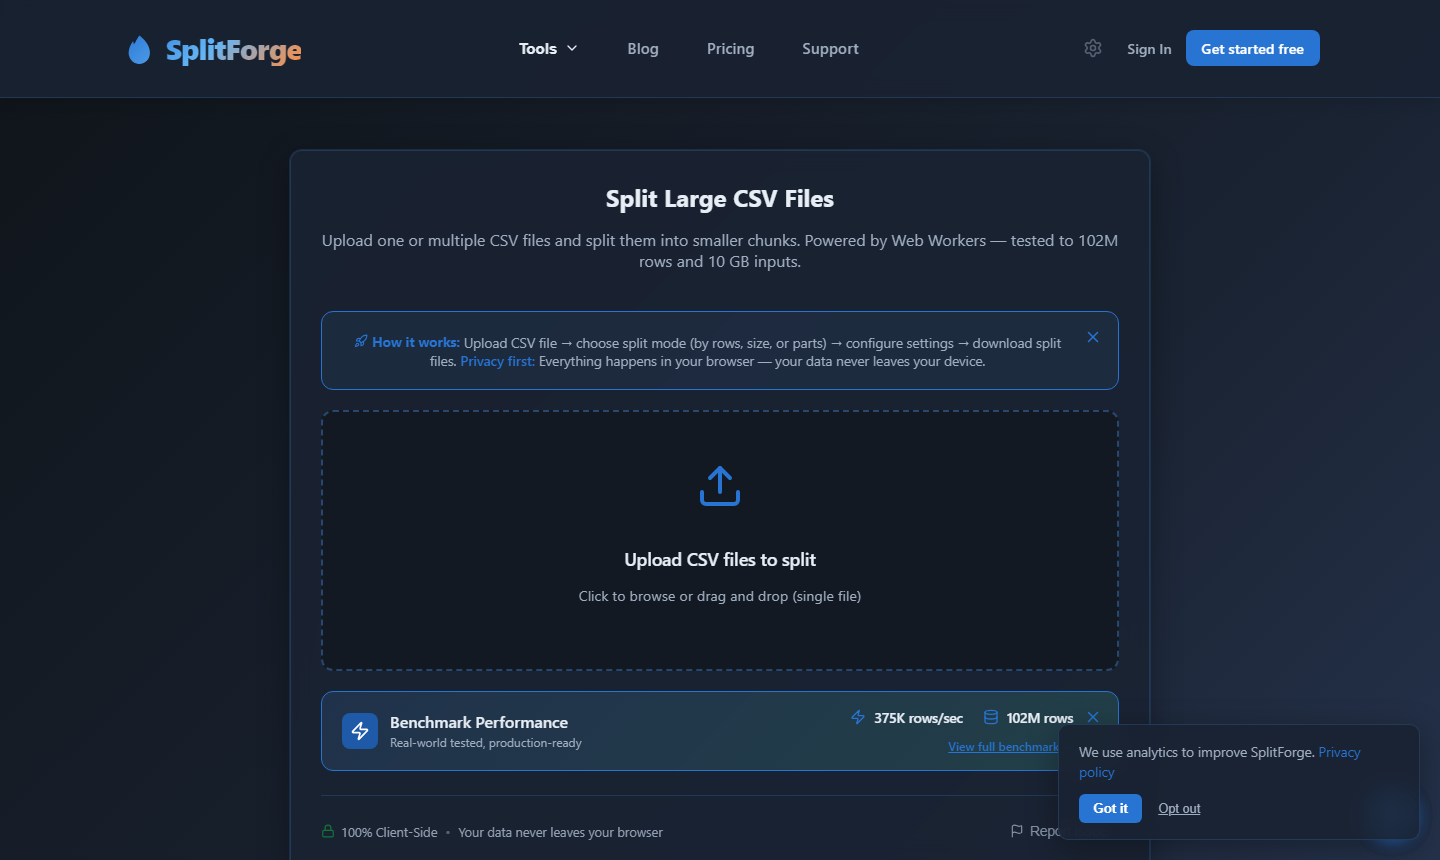Viewport: 1440px width, 860px height.
Task: Click the Benchmark Performance lightning badge
Action: click(x=360, y=731)
